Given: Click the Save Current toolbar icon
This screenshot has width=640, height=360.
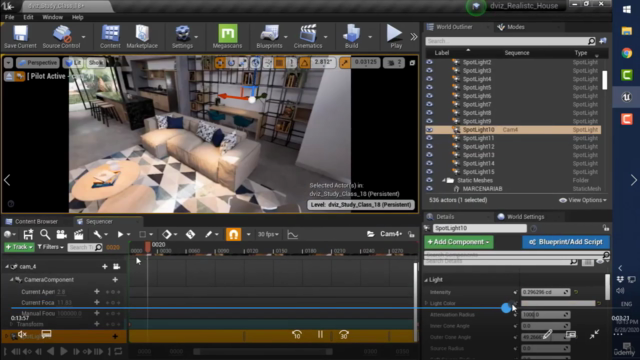Looking at the screenshot, I should click(20, 36).
